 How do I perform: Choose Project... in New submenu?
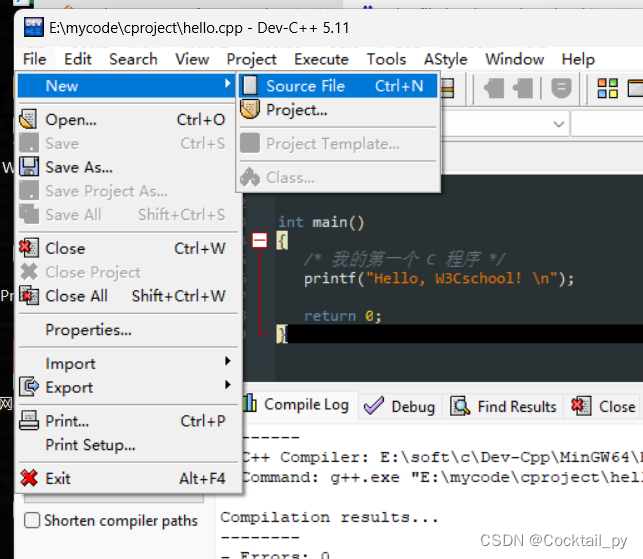tap(338, 110)
